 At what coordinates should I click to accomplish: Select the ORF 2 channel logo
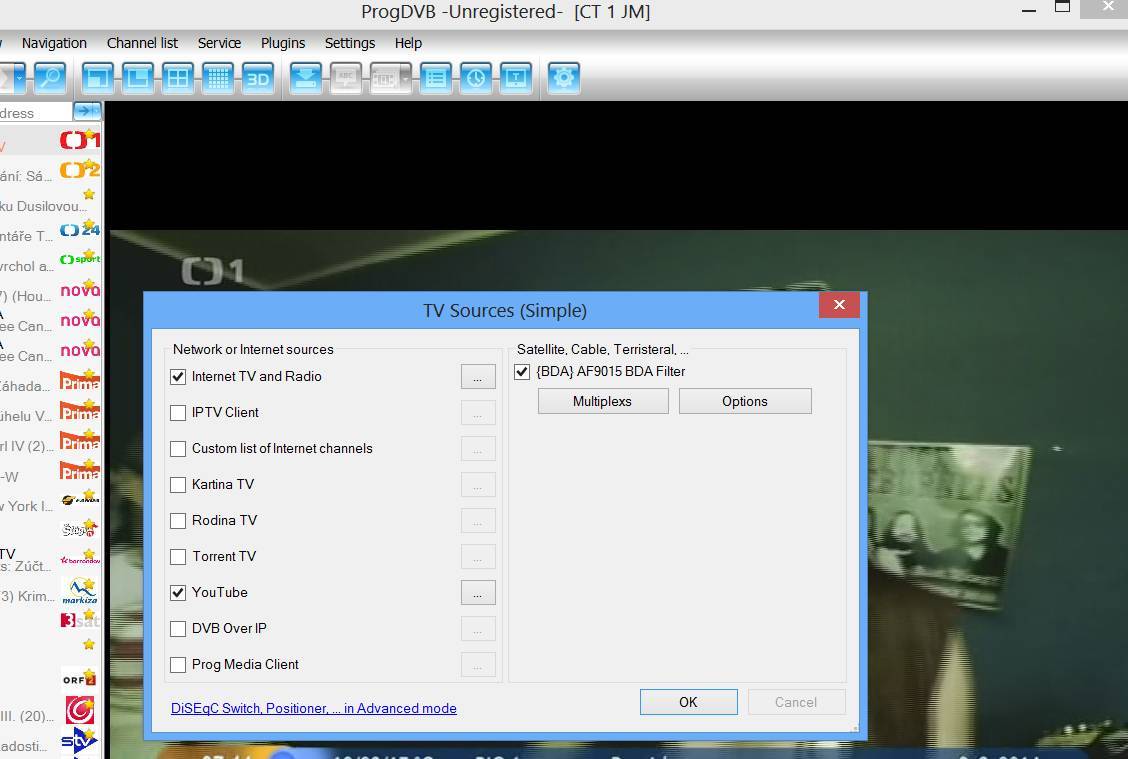[80, 678]
